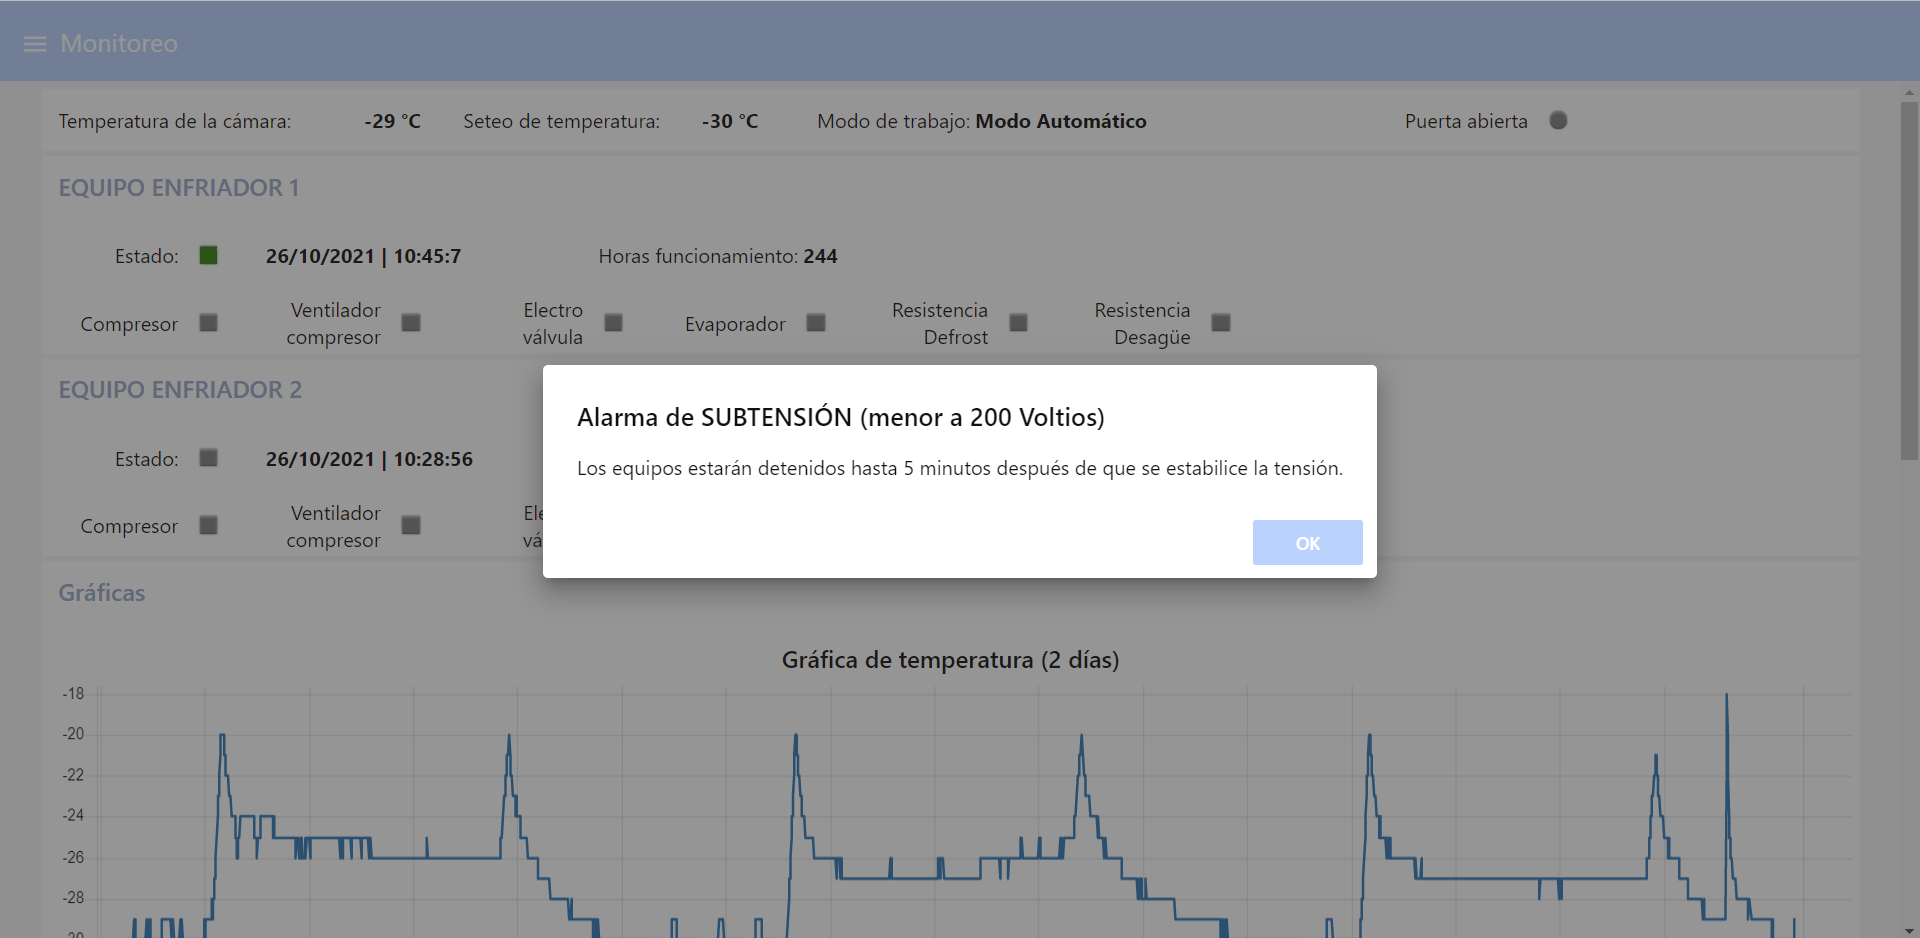This screenshot has height=938, width=1920.
Task: Click the scrollbar down arrow
Action: point(1909,931)
